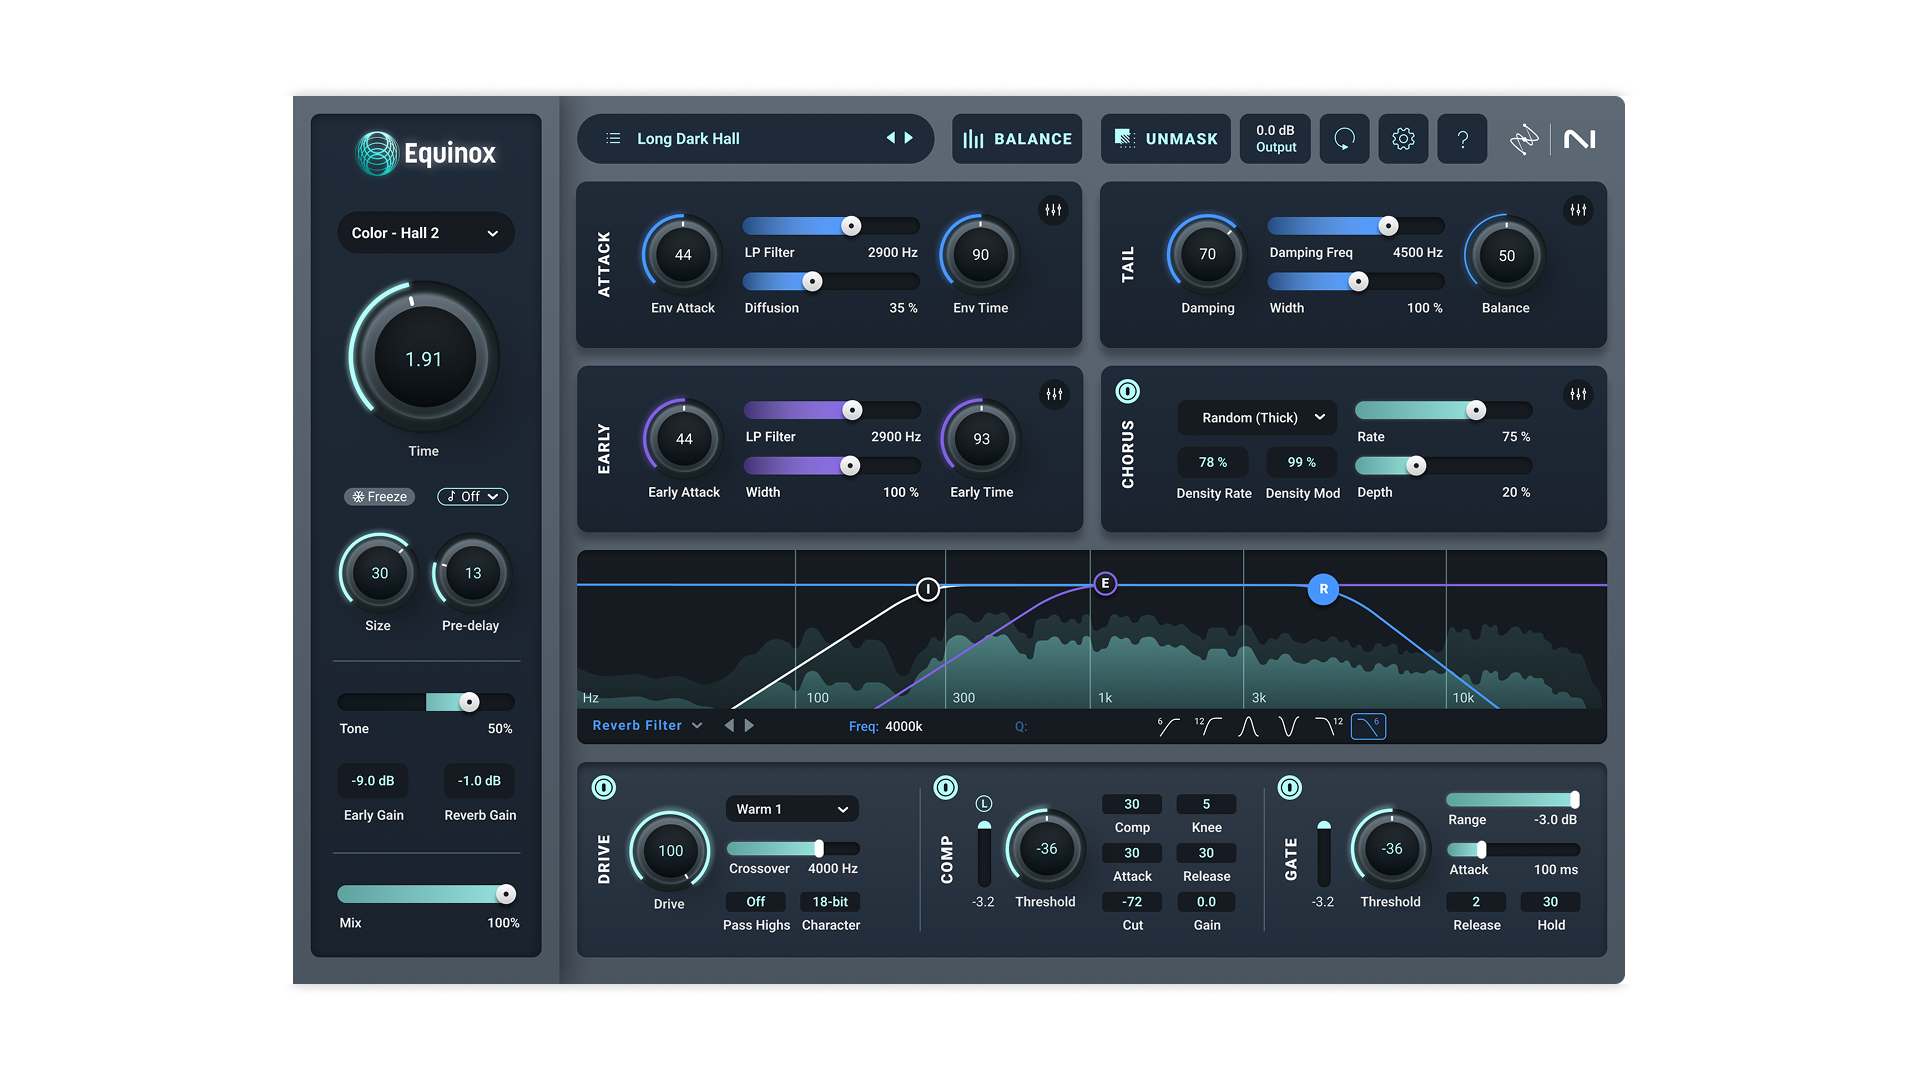Click the undo/reset circular arrow icon
This screenshot has height=1080, width=1920.
pyautogui.click(x=1344, y=139)
